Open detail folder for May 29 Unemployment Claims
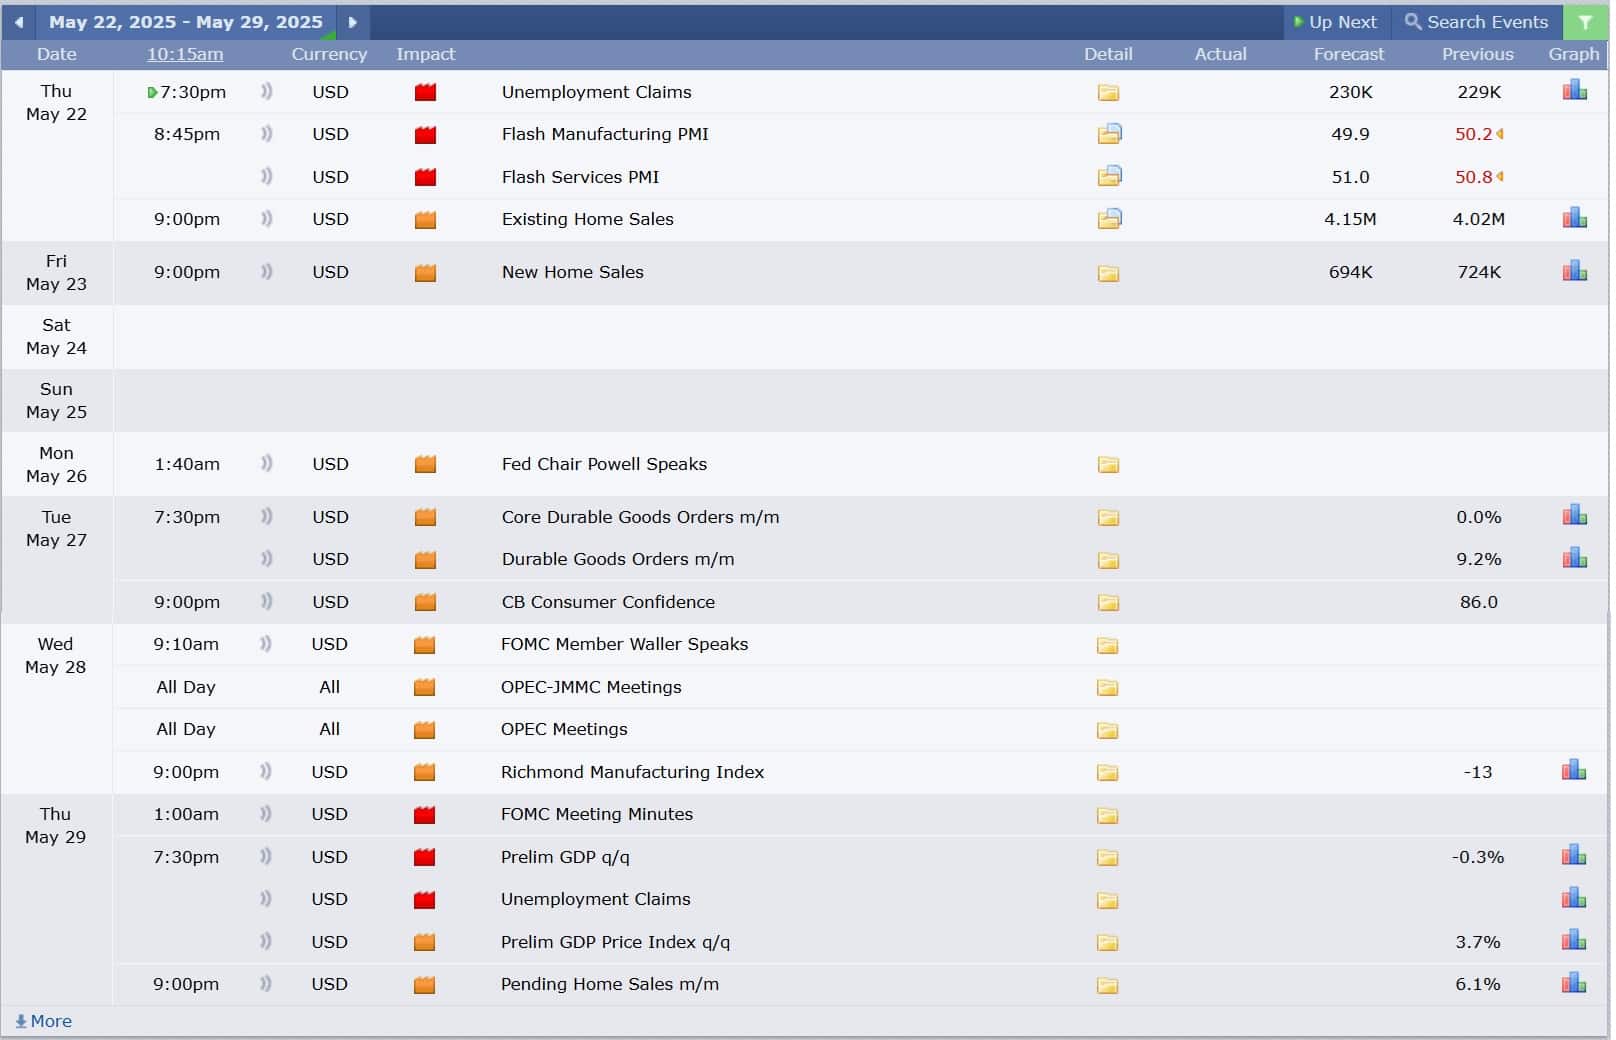Screen dimensions: 1616x1040 click(1107, 900)
